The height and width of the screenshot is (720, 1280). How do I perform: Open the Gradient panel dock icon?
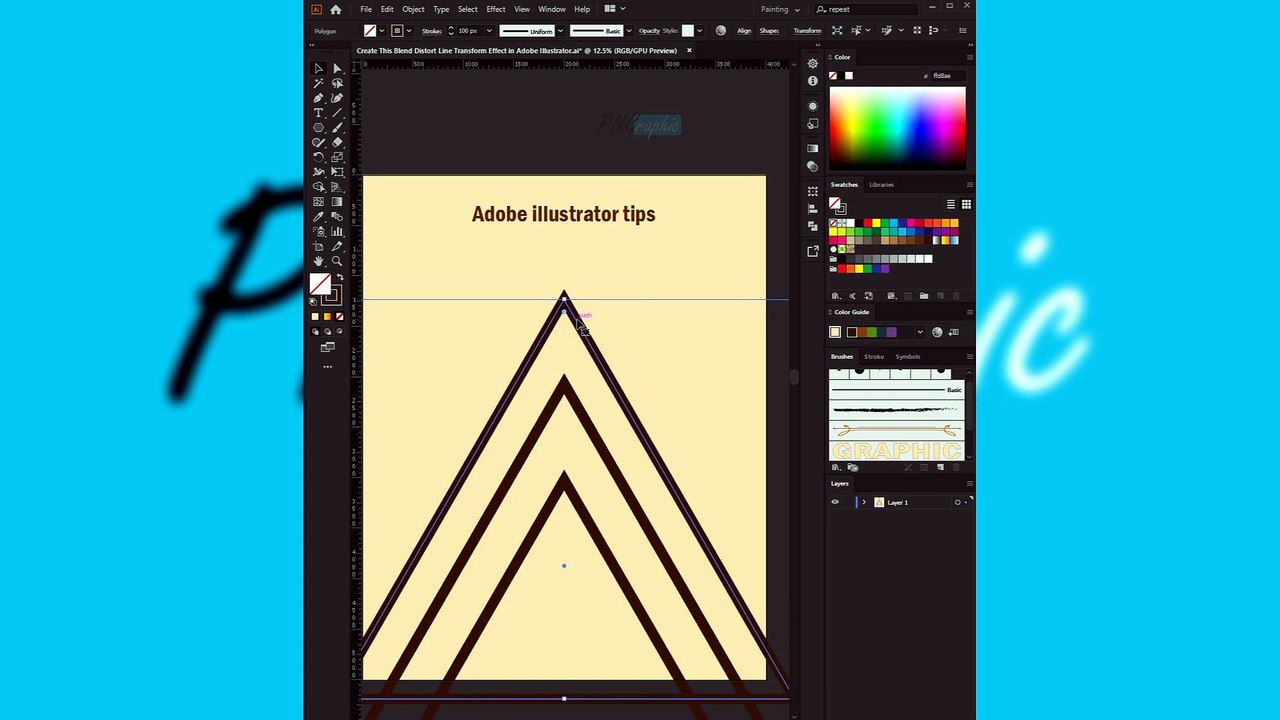(x=812, y=149)
